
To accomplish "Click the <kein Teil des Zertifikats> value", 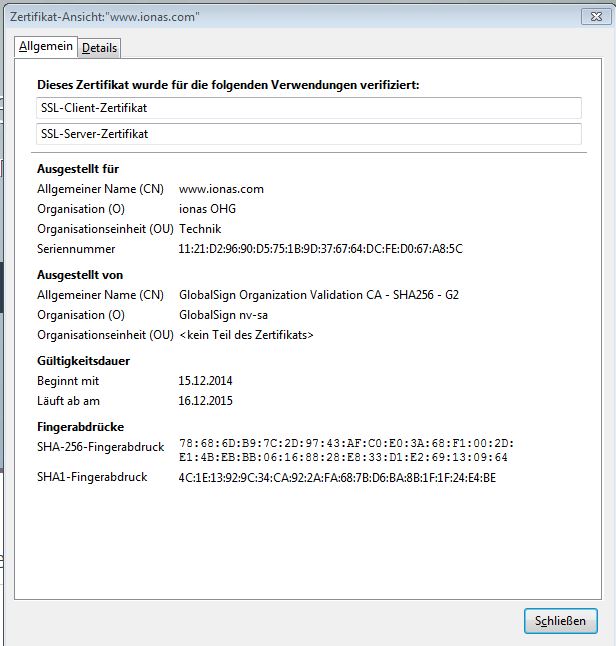I will click(246, 335).
